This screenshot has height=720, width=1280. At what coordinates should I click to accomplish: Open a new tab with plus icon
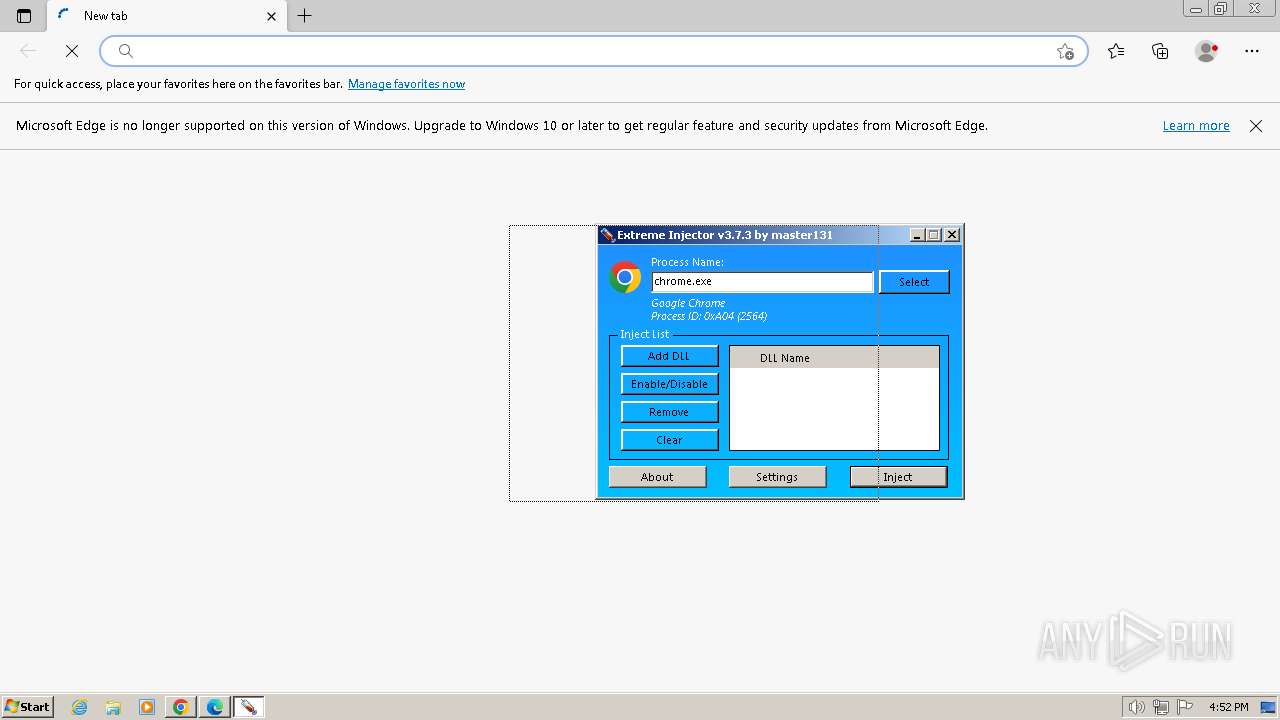(x=305, y=16)
